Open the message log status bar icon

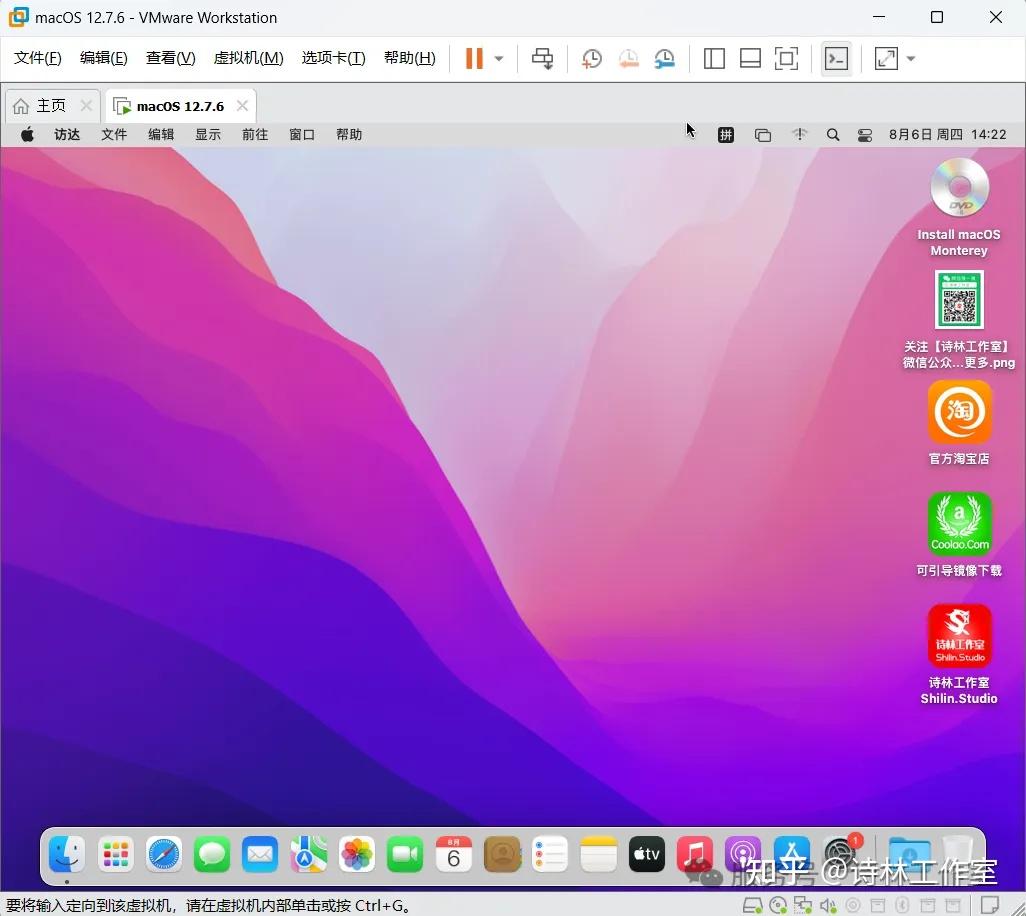(x=989, y=906)
